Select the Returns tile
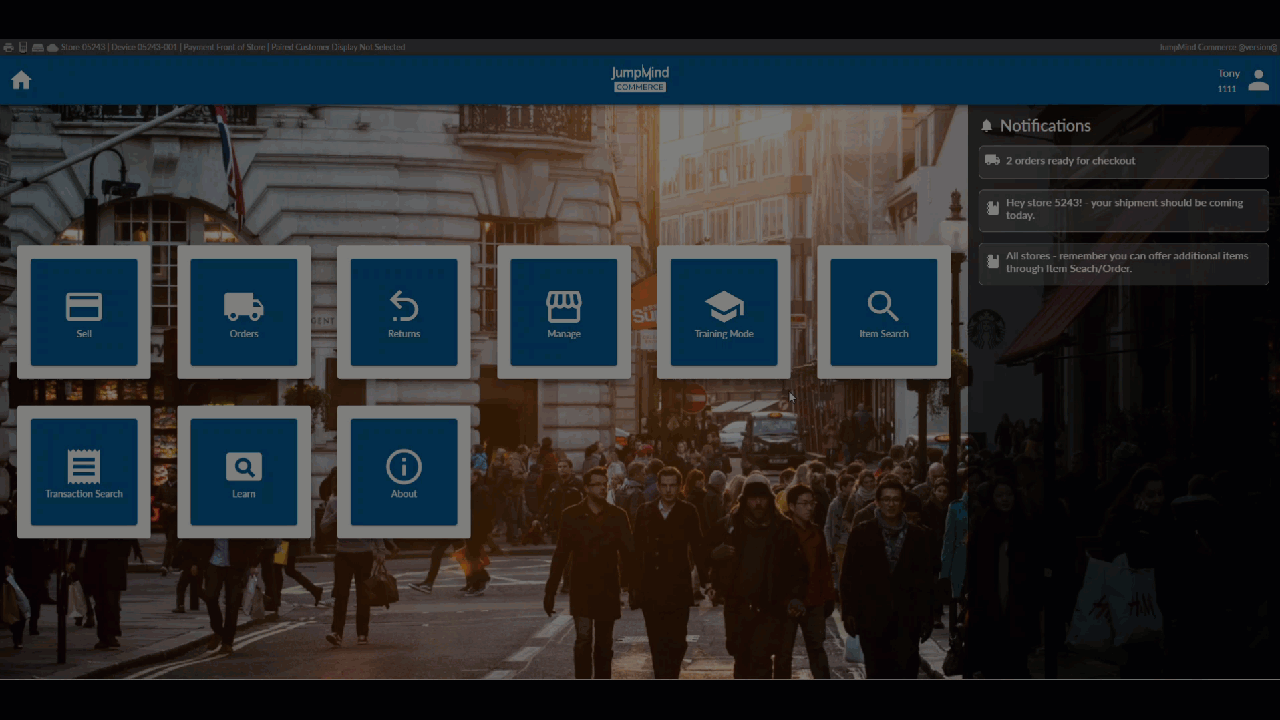 pos(404,312)
